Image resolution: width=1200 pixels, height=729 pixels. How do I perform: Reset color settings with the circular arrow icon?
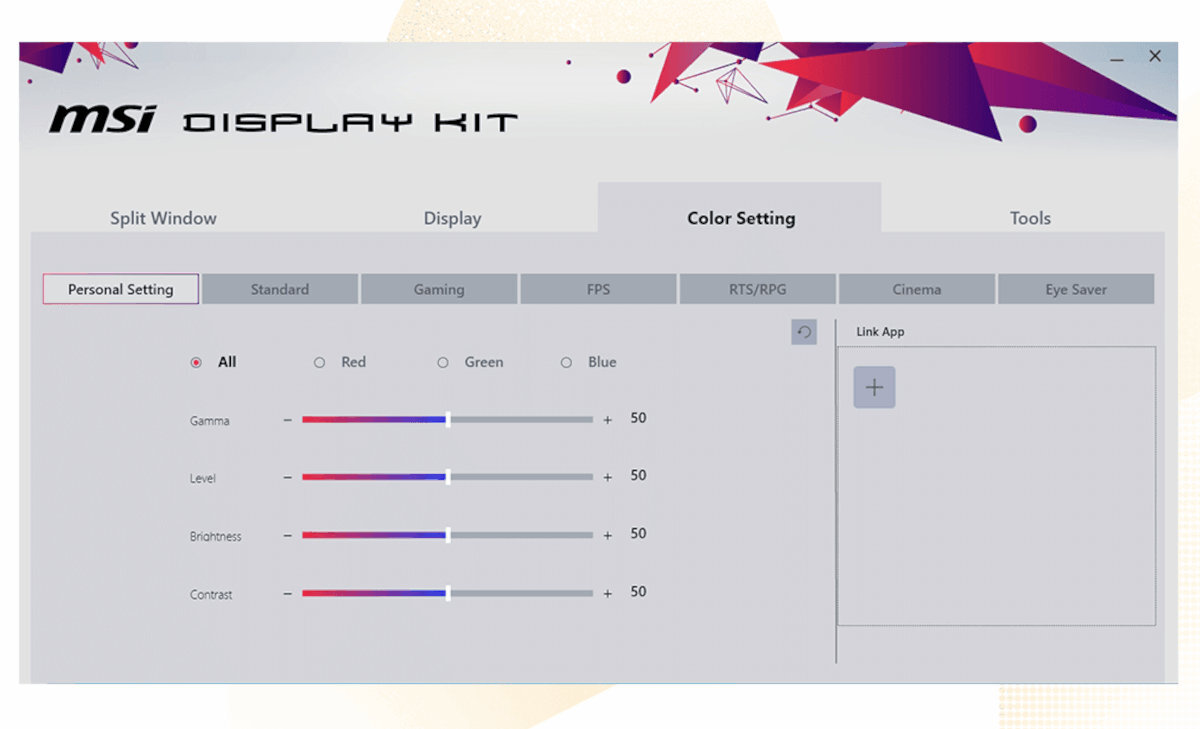(804, 333)
